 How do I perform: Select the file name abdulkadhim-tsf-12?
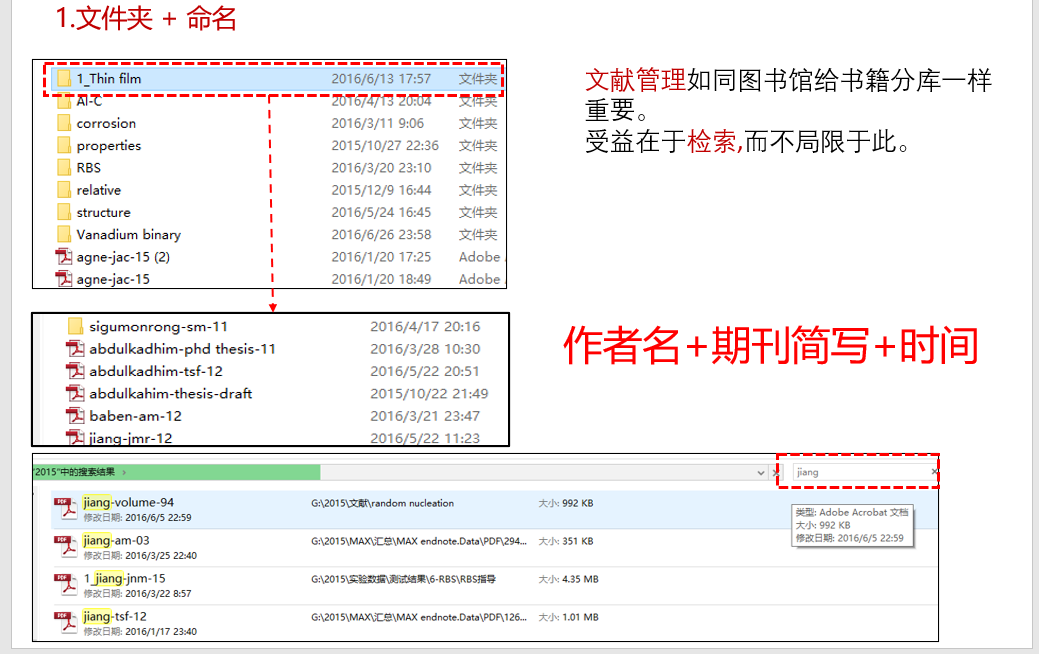(x=156, y=371)
